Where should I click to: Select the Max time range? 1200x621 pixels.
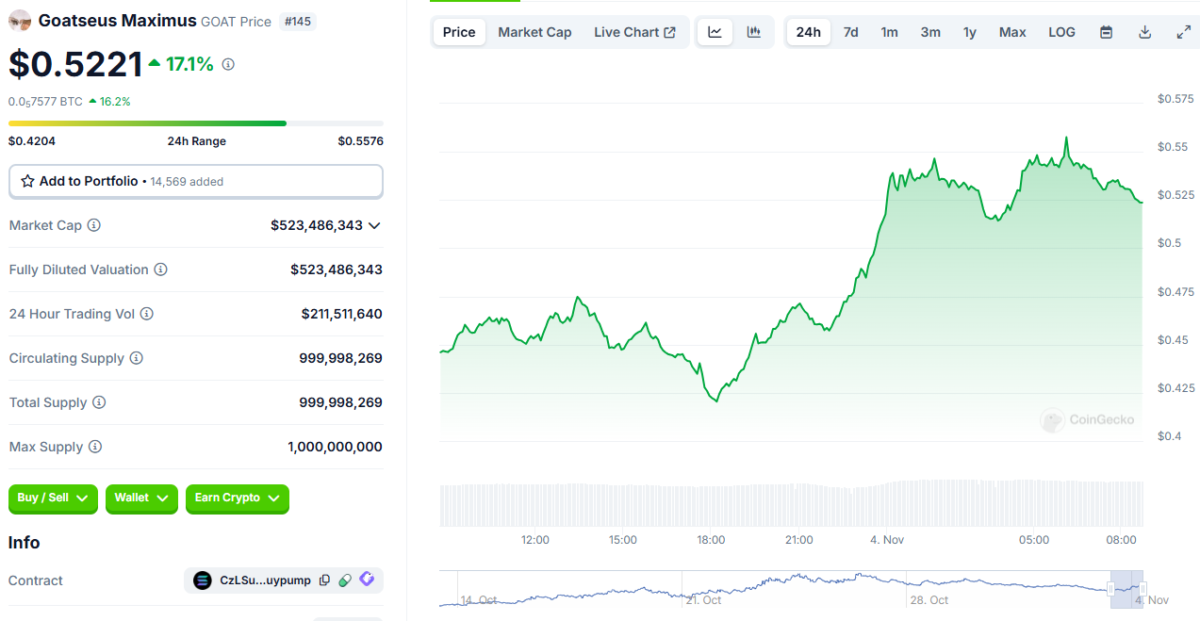[x=1013, y=32]
